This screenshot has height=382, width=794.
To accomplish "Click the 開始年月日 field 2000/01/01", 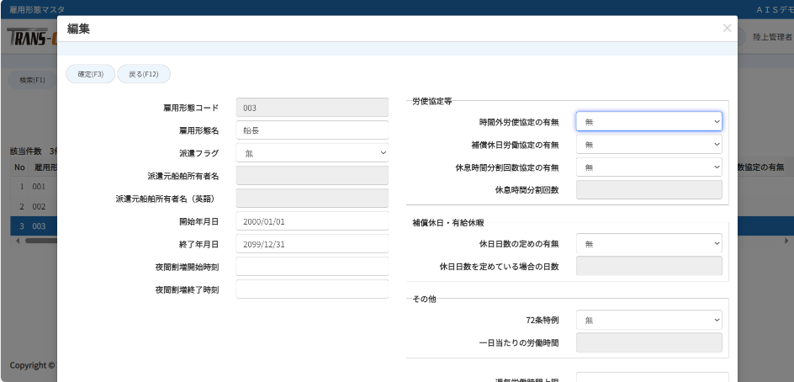I will click(312, 221).
